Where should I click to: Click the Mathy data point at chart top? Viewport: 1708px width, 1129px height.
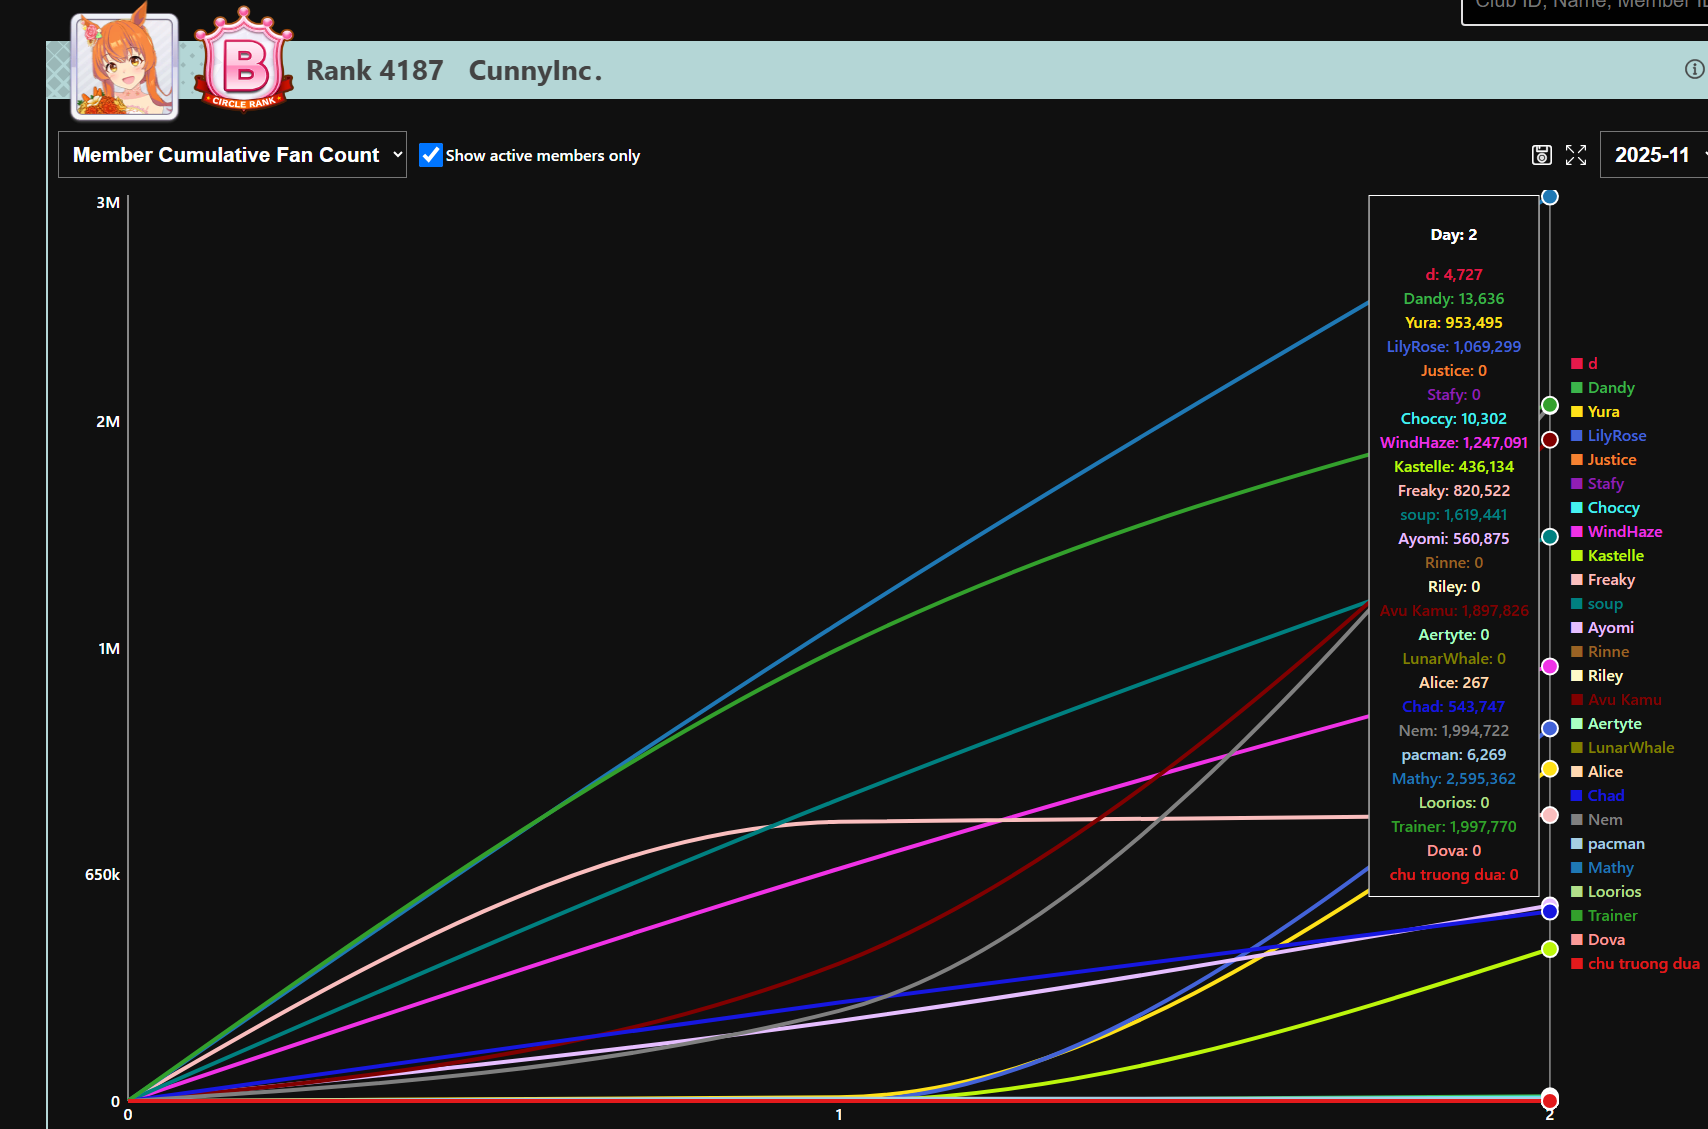pos(1550,197)
